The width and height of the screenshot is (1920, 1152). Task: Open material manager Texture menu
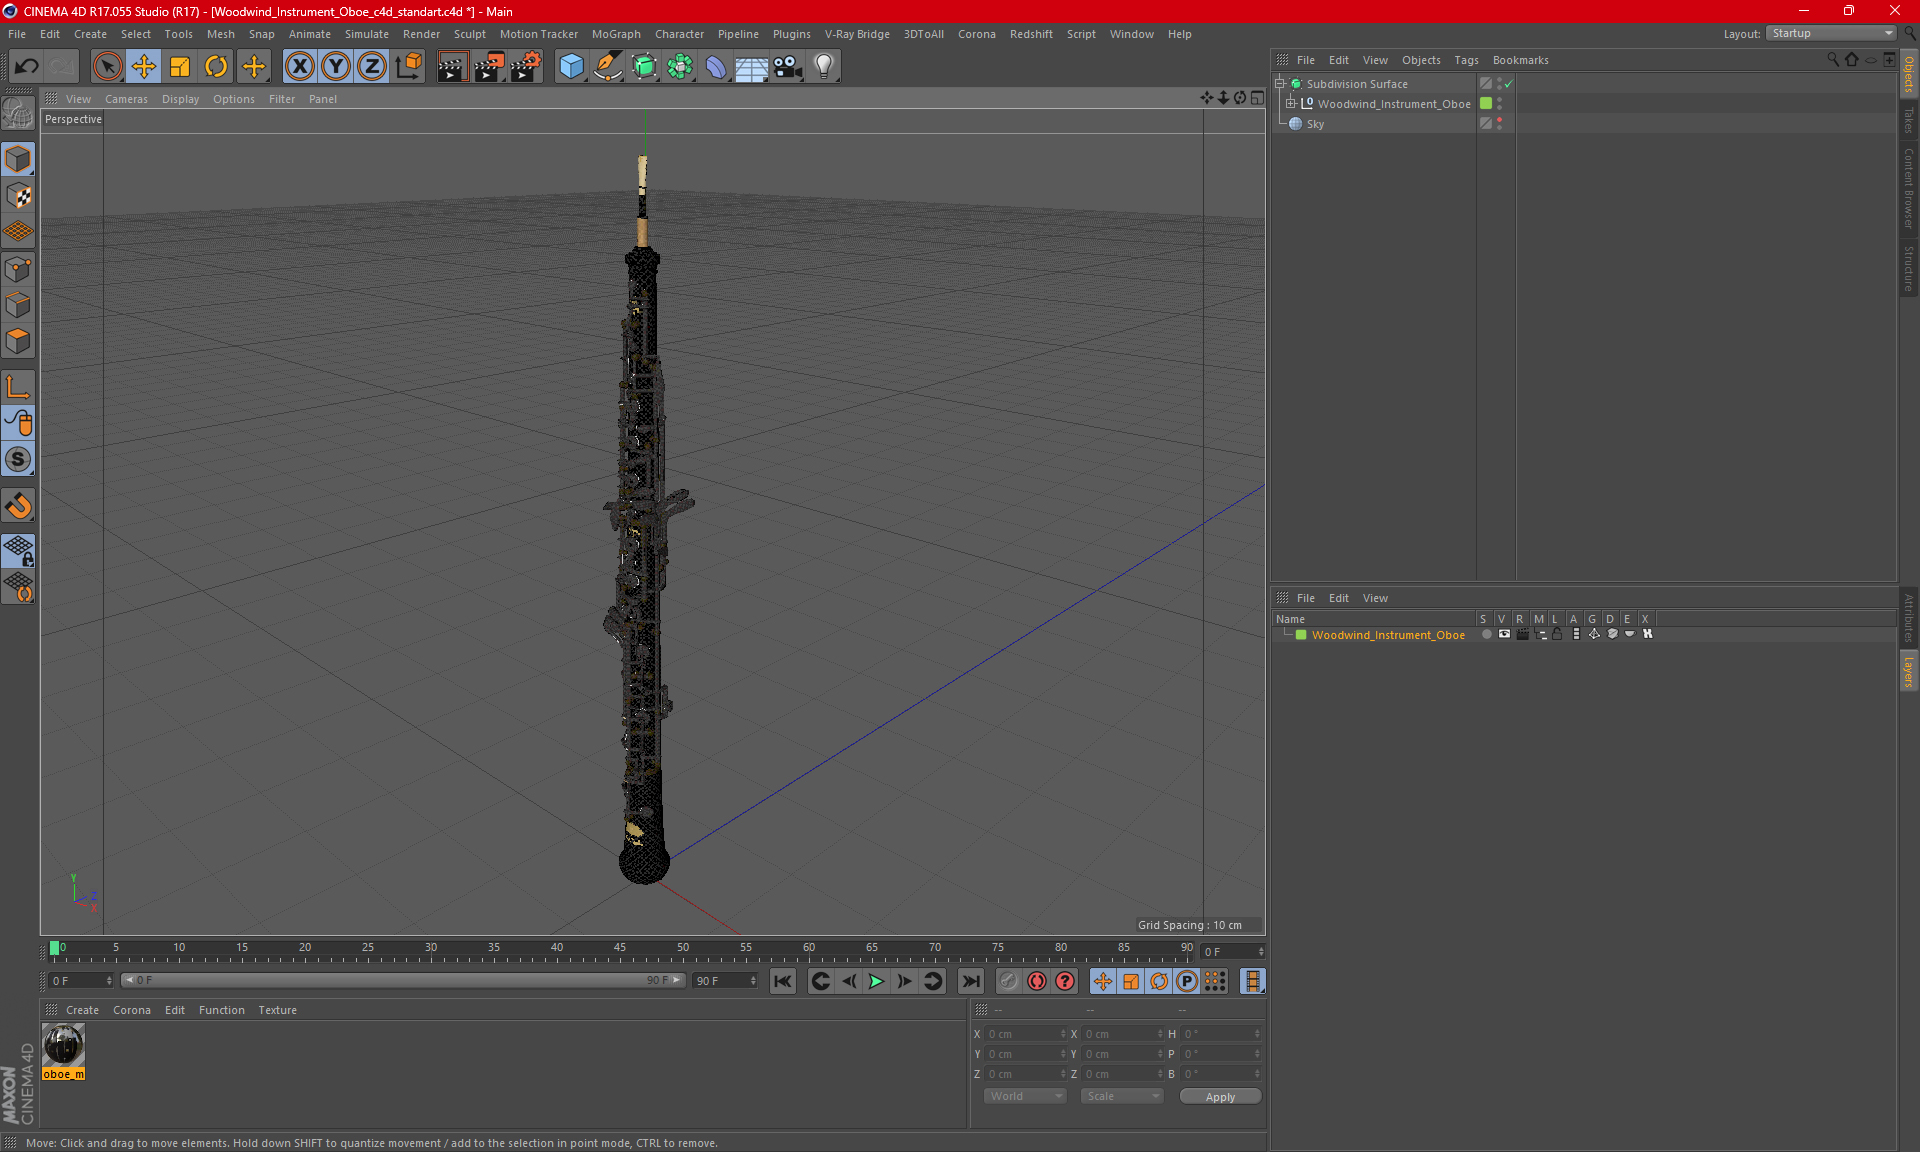[277, 1010]
